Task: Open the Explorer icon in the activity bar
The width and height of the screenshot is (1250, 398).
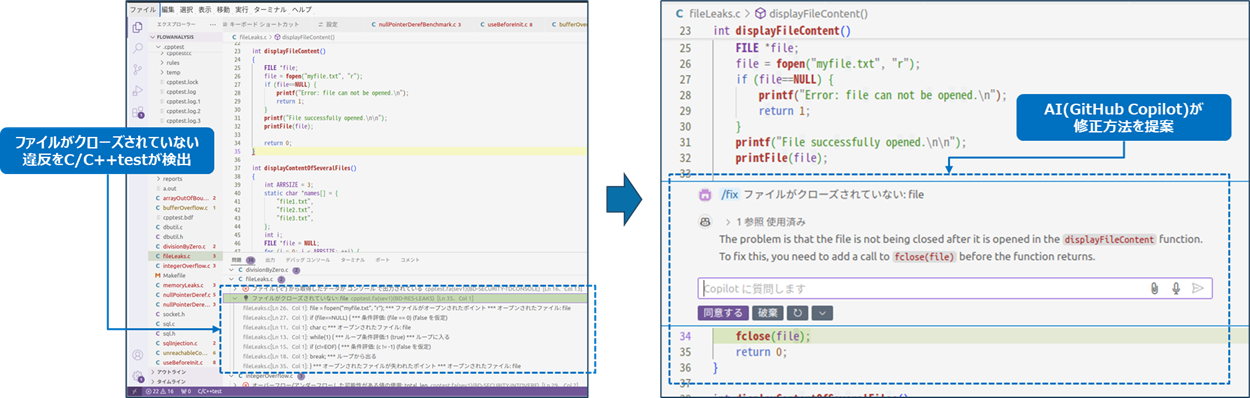Action: click(137, 27)
